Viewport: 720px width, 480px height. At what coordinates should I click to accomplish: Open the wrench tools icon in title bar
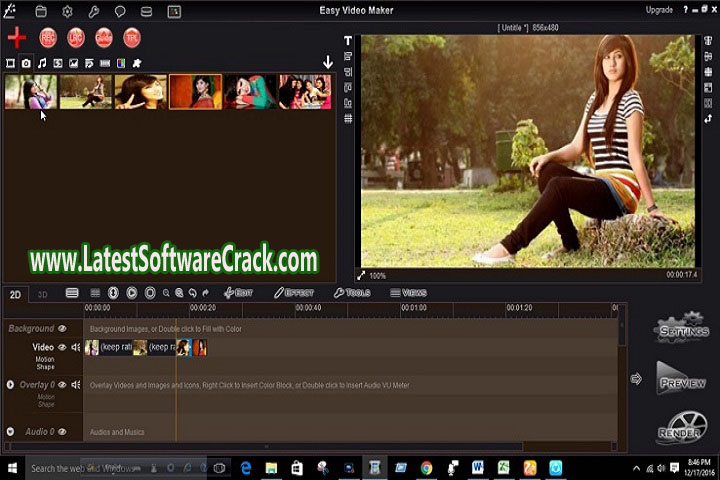(x=94, y=12)
